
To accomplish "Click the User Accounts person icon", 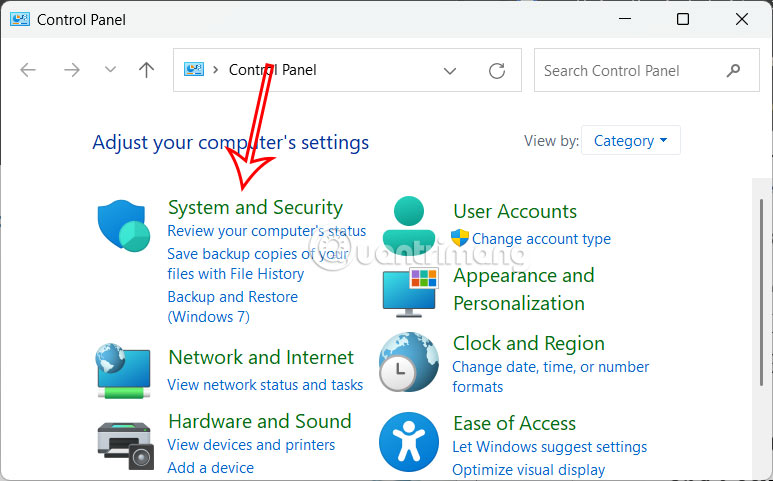I will [409, 224].
